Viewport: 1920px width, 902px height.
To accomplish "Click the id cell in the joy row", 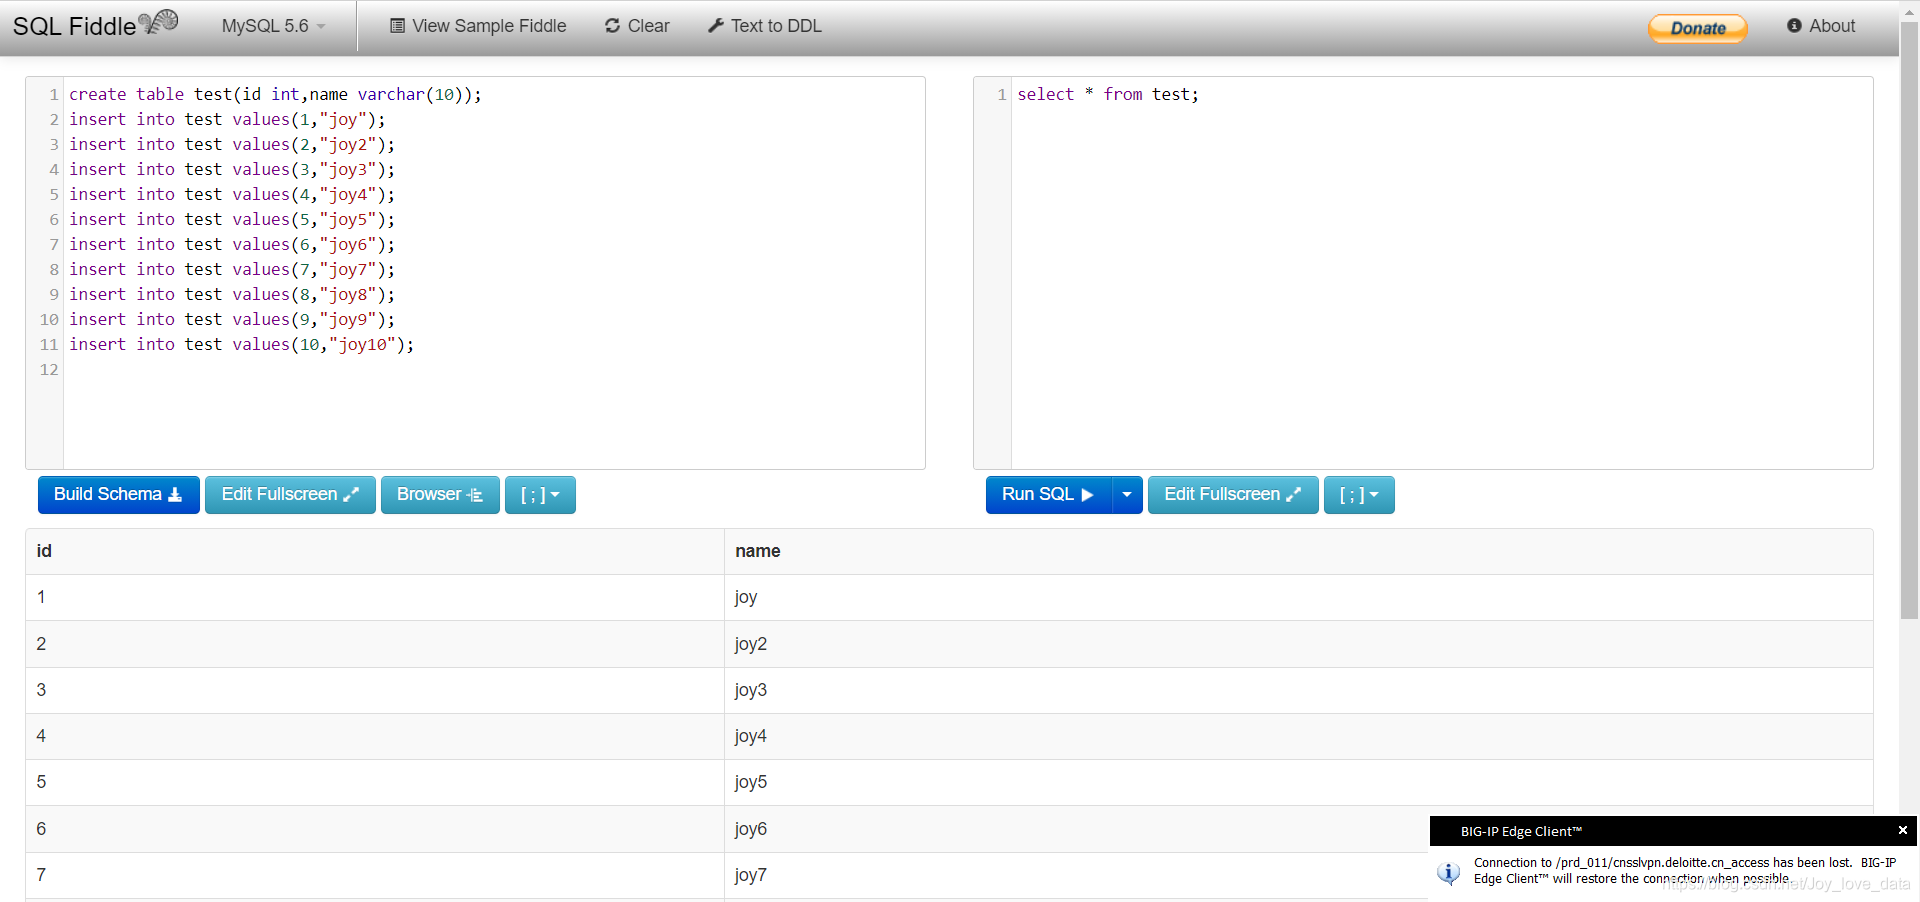I will pyautogui.click(x=375, y=597).
